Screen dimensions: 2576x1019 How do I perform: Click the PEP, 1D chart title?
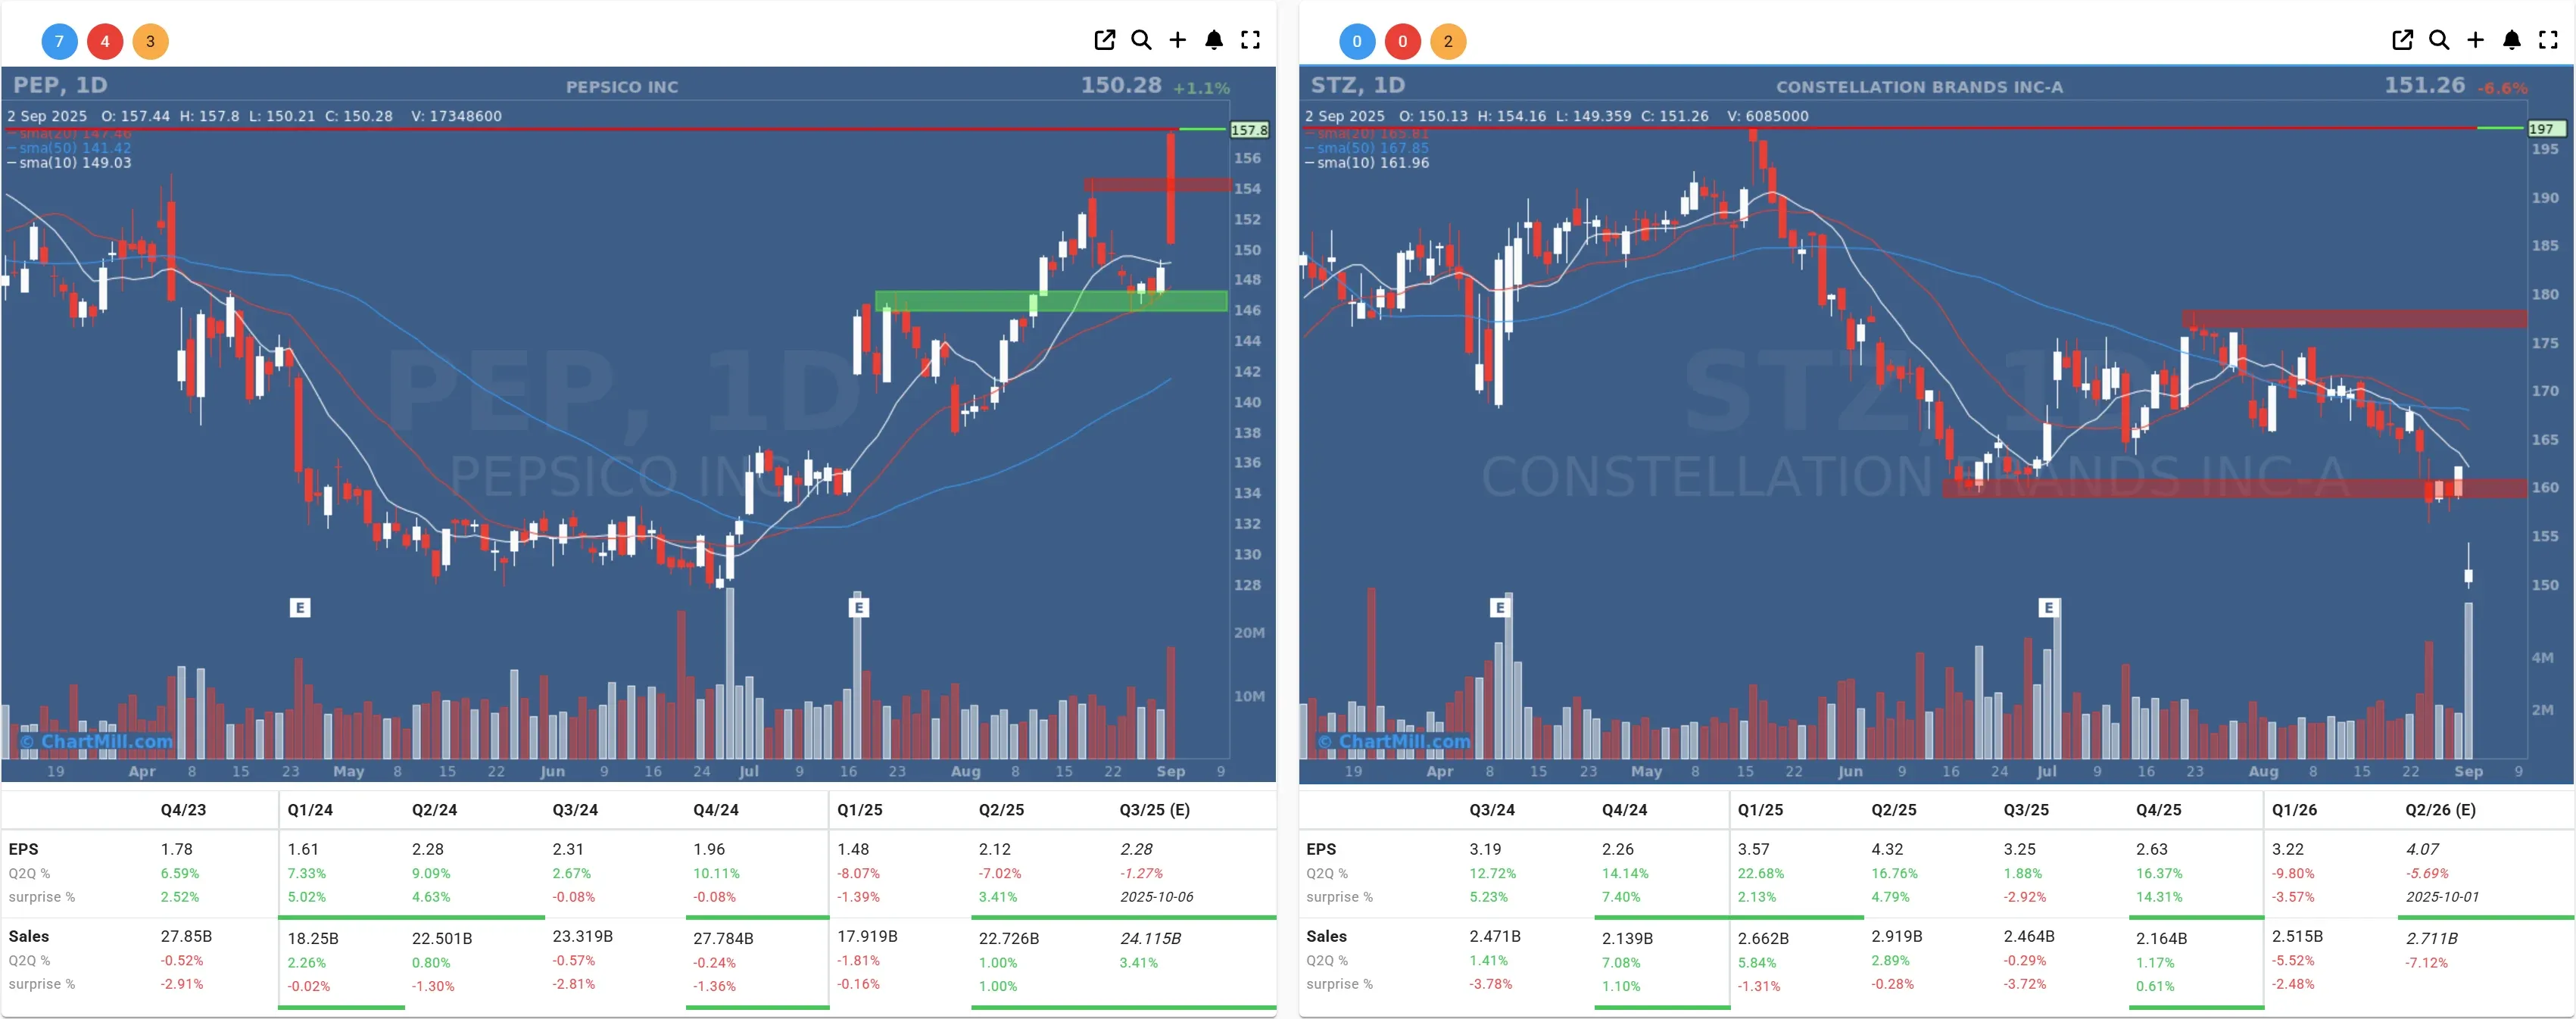[60, 85]
